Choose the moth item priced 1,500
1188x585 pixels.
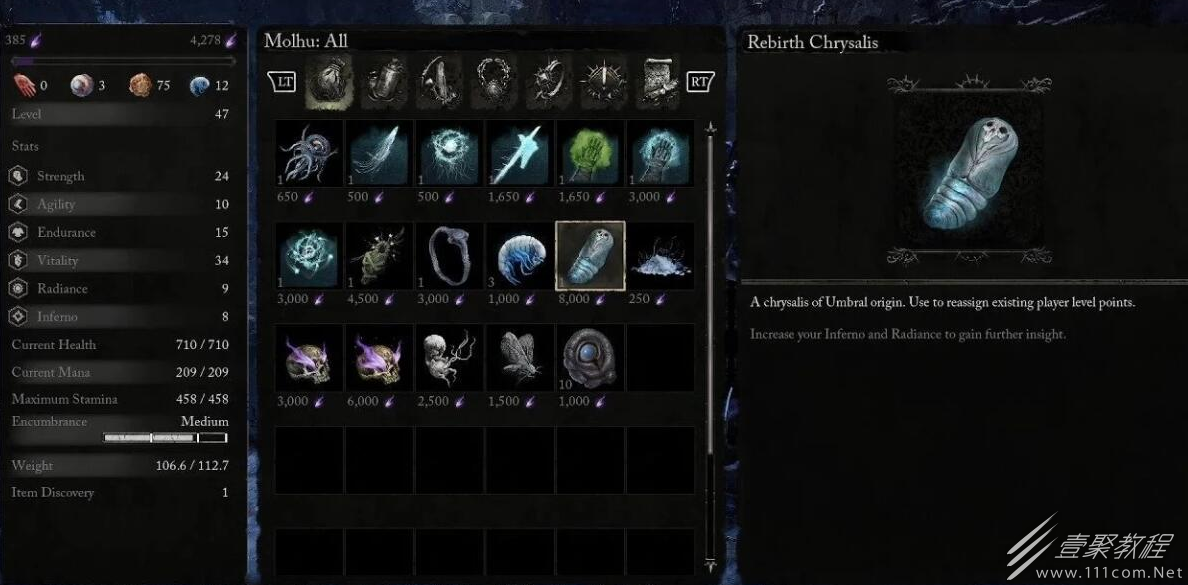(520, 358)
